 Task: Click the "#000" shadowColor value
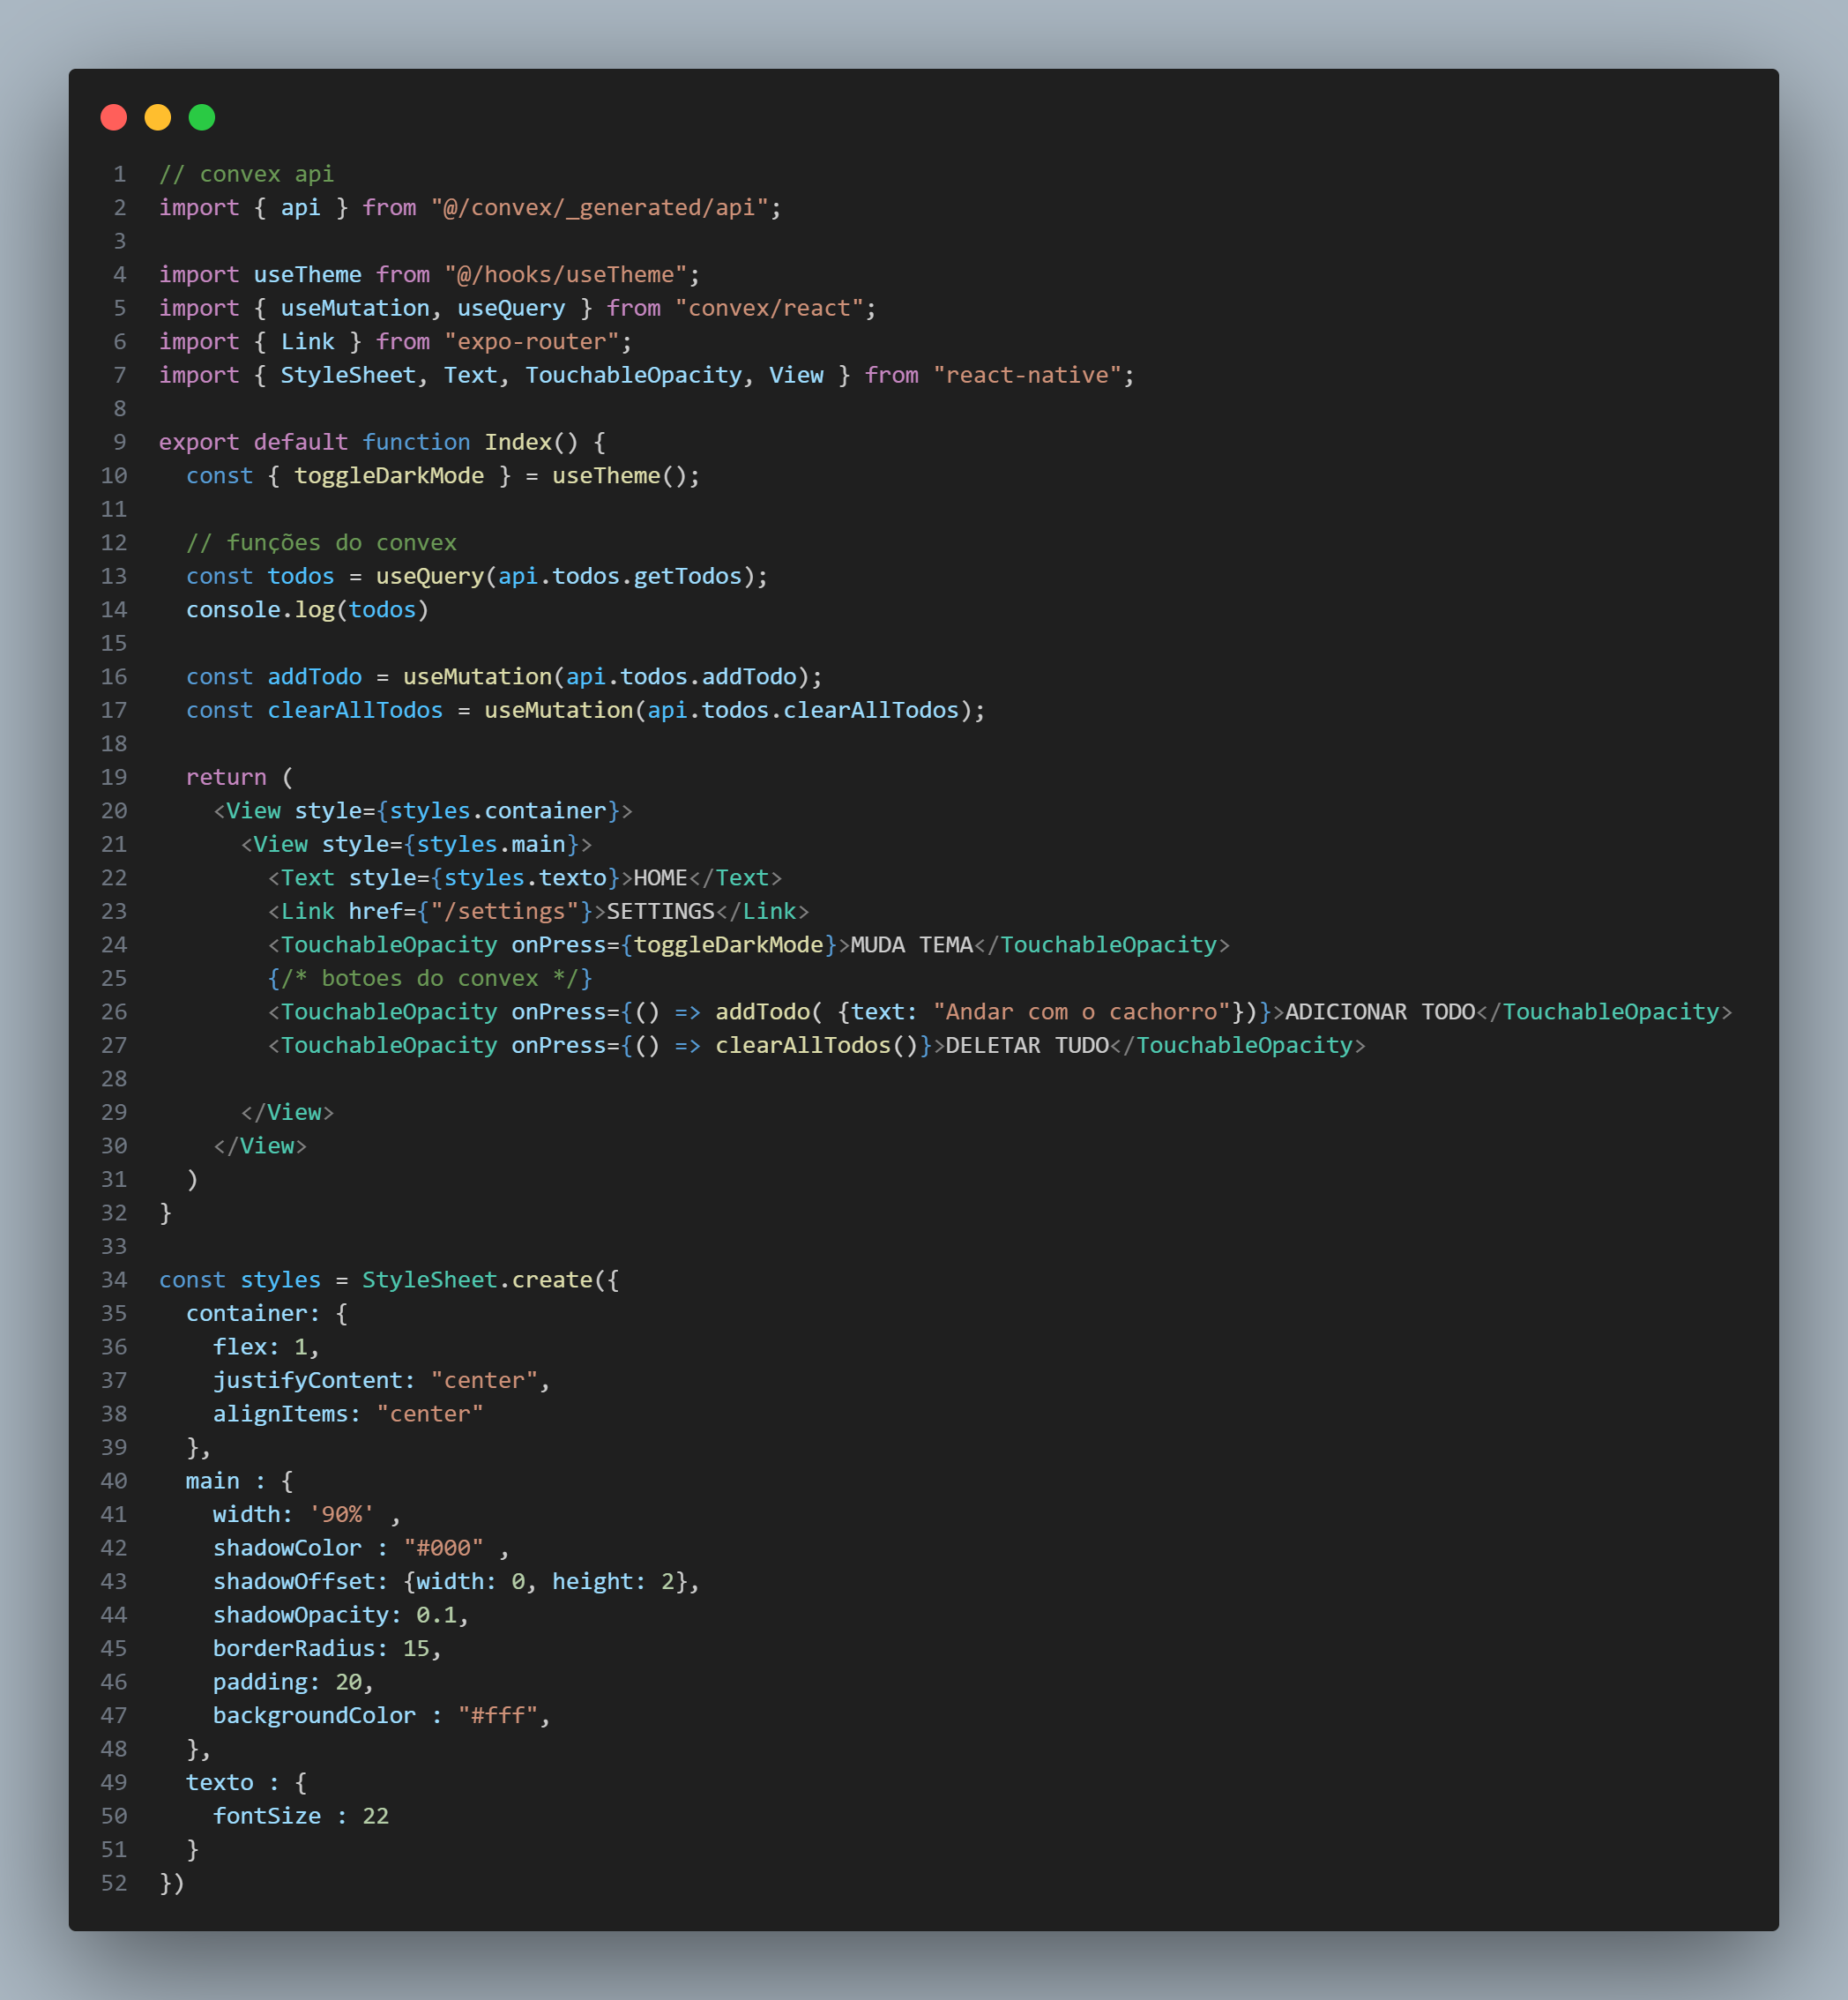(443, 1548)
